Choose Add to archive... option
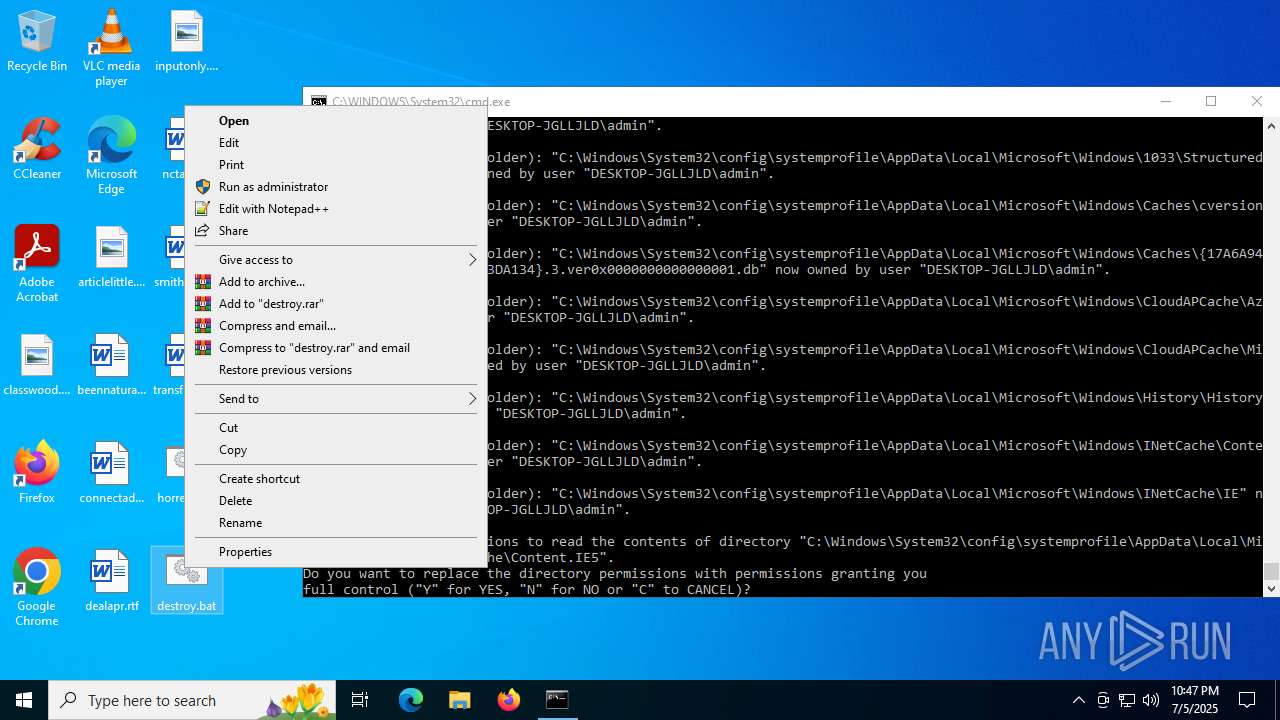This screenshot has height=720, width=1280. click(336, 282)
